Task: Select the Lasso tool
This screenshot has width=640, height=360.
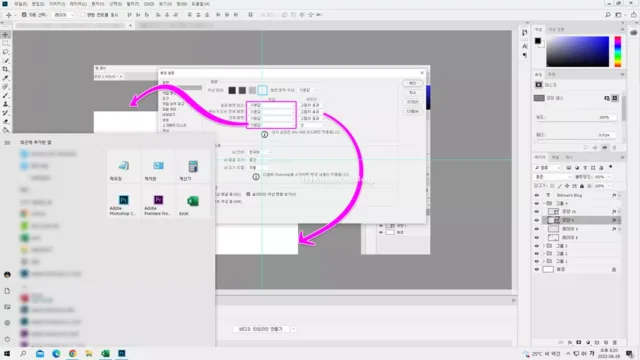Action: coord(6,52)
